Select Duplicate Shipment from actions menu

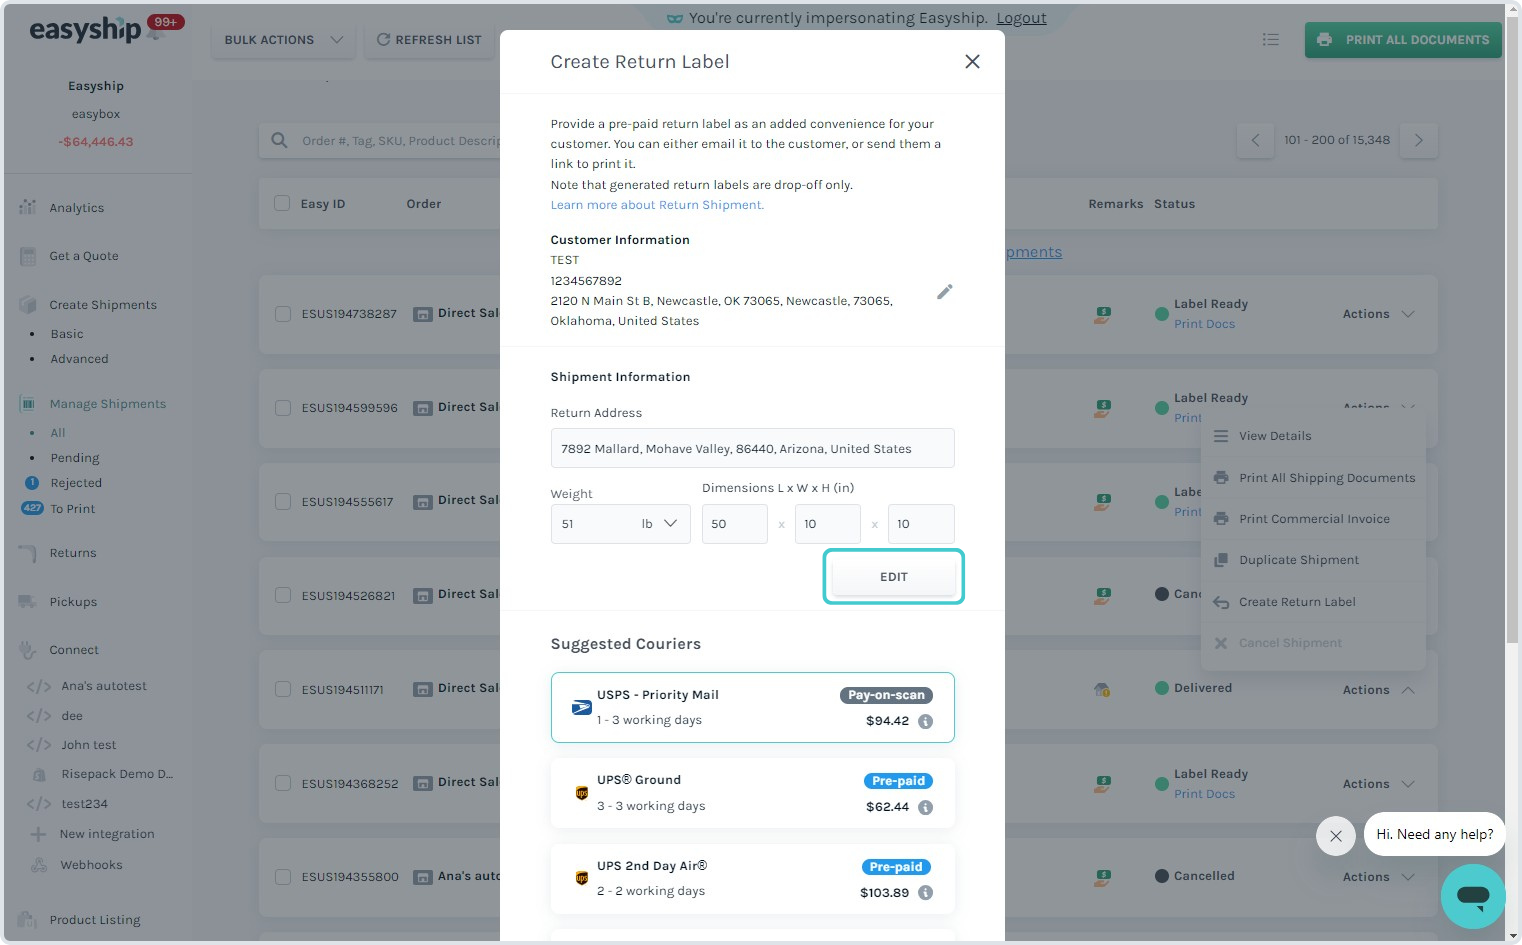(x=1313, y=560)
